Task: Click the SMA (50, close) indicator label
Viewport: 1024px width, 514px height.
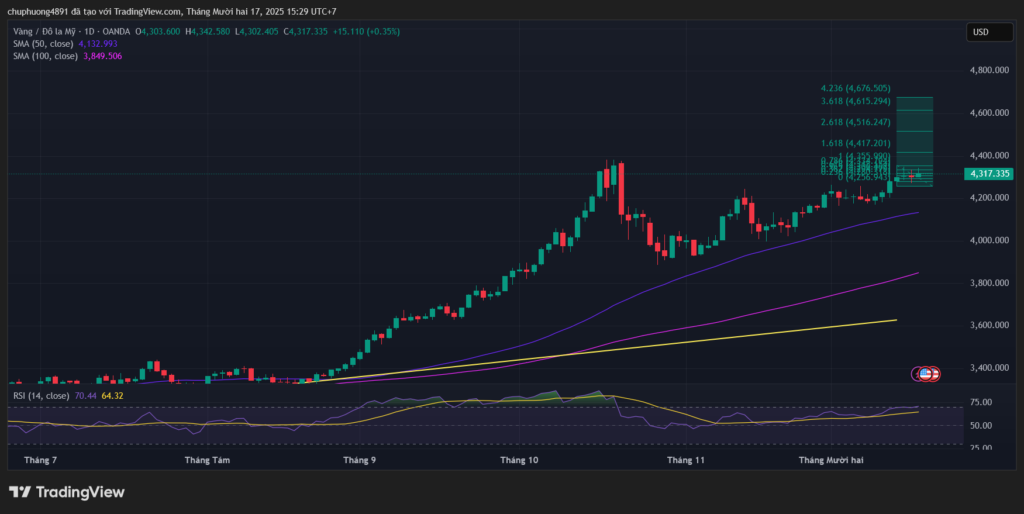Action: 45,44
